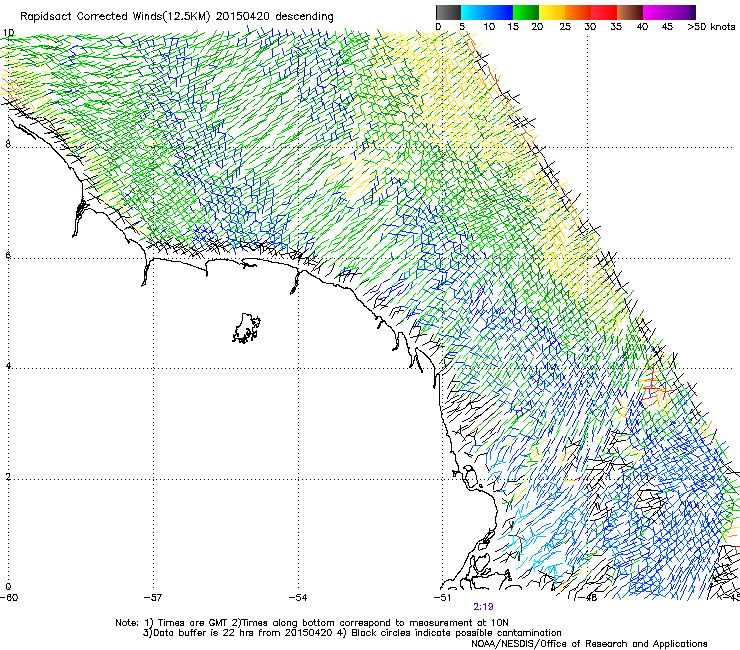Image resolution: width=740 pixels, height=650 pixels.
Task: Click the '8' latitude axis label
Action: coord(8,144)
